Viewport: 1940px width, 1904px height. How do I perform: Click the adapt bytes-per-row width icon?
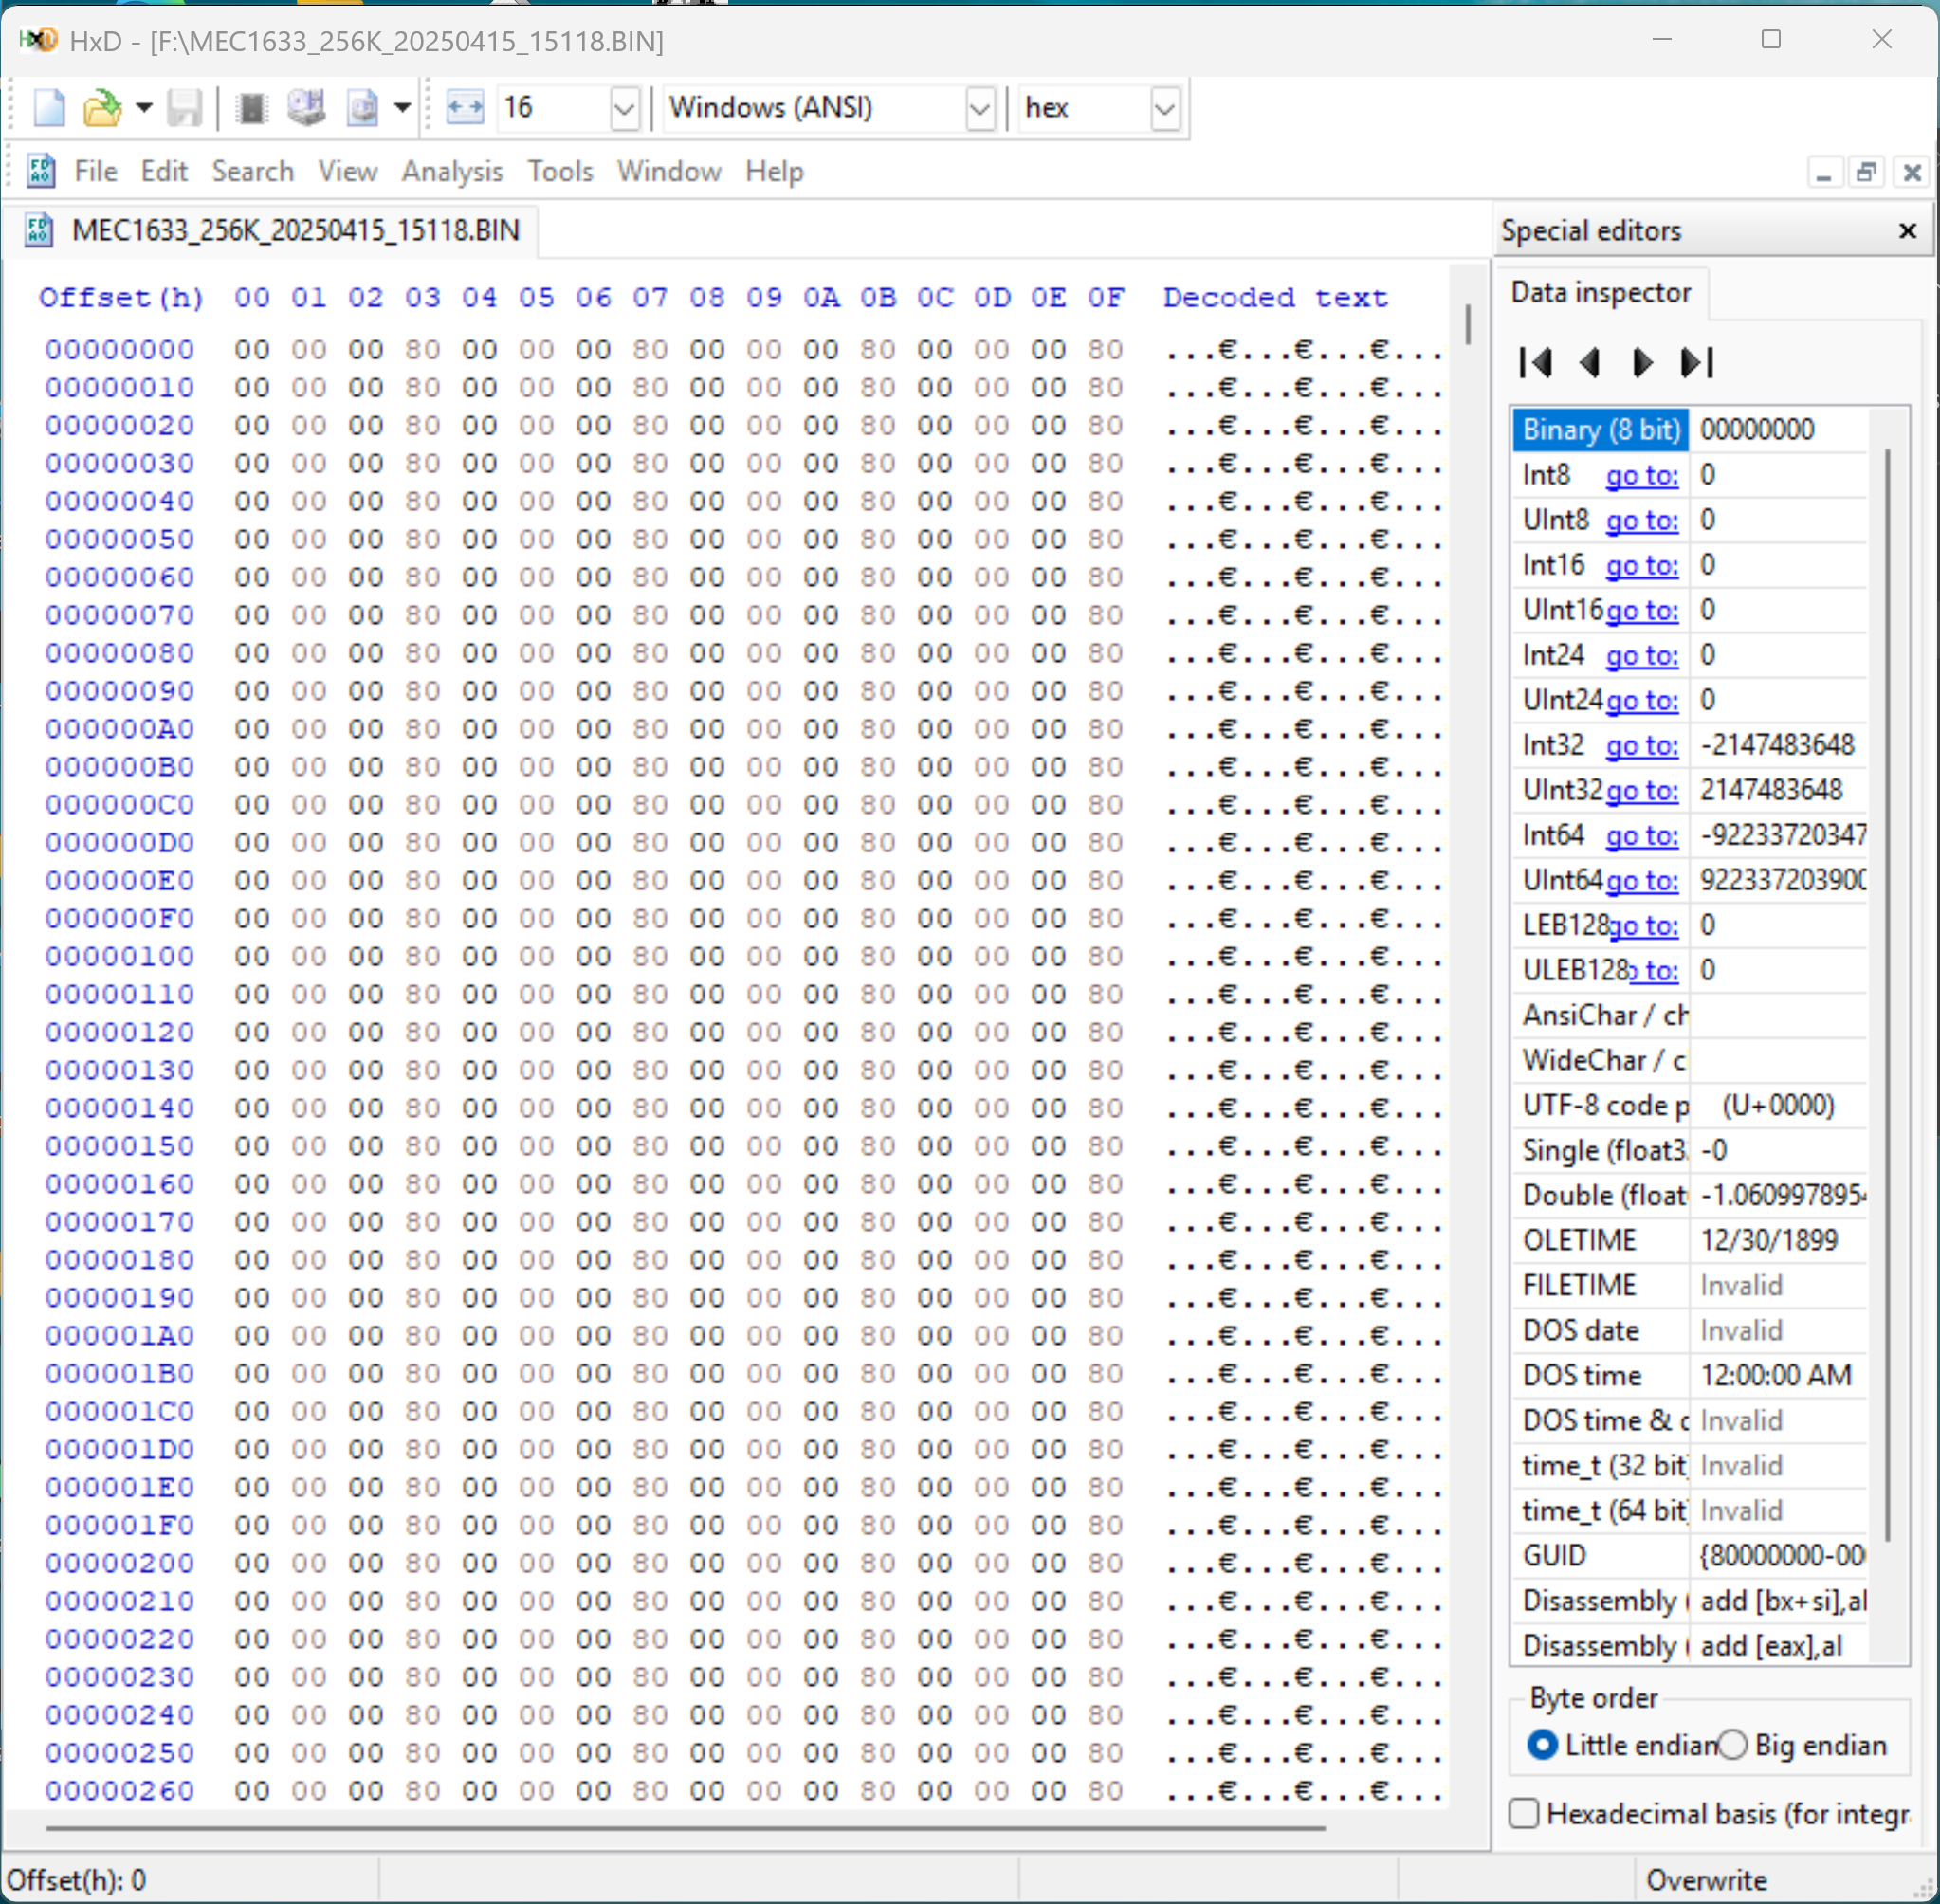coord(465,108)
